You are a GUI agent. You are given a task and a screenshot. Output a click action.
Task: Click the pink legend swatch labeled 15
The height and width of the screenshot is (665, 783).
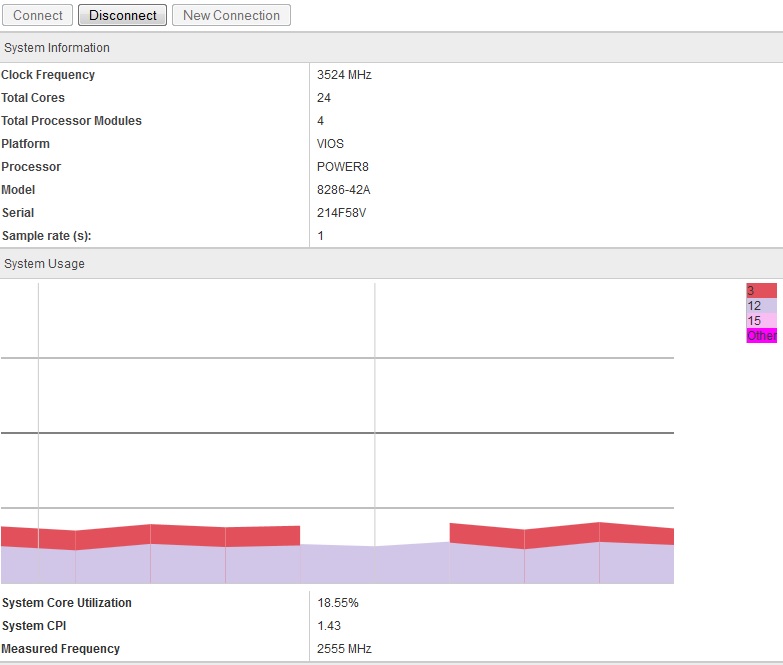[762, 321]
